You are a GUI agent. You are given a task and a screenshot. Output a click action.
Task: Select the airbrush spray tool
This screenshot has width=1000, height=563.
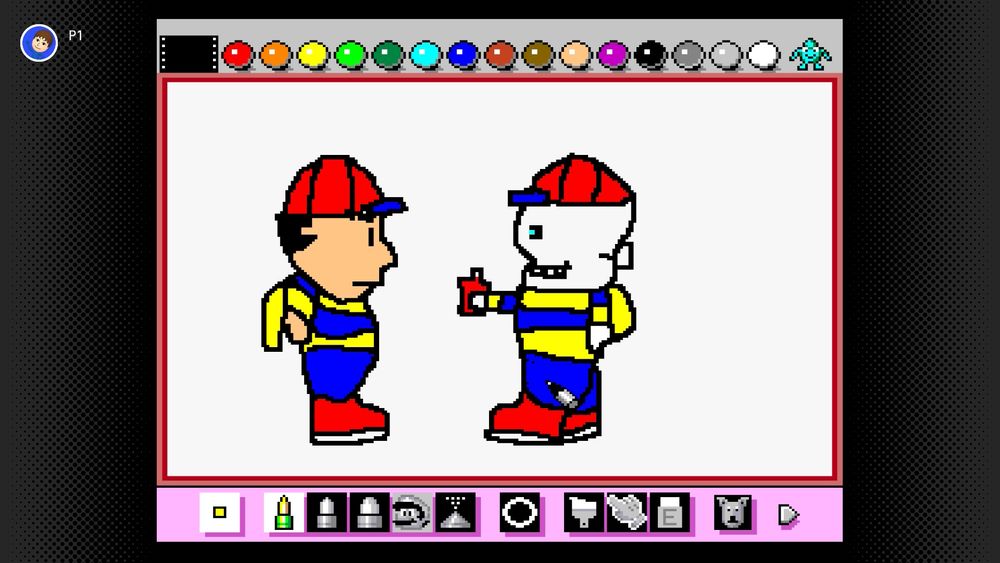tap(455, 512)
